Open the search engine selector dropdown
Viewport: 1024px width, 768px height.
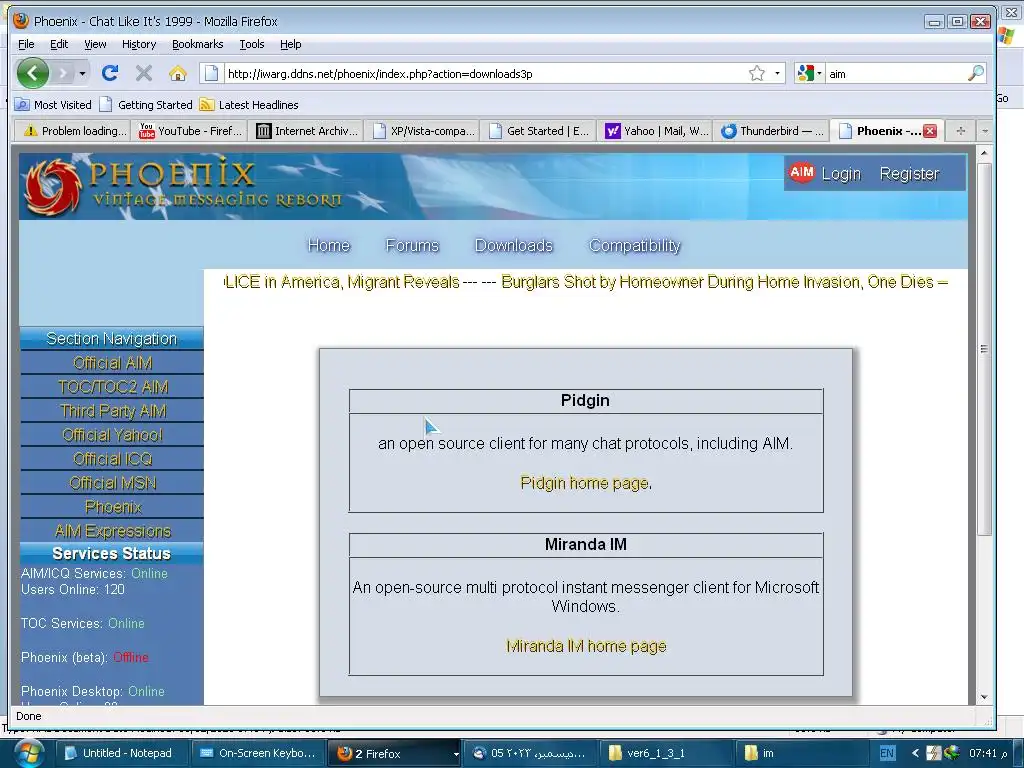tap(809, 73)
